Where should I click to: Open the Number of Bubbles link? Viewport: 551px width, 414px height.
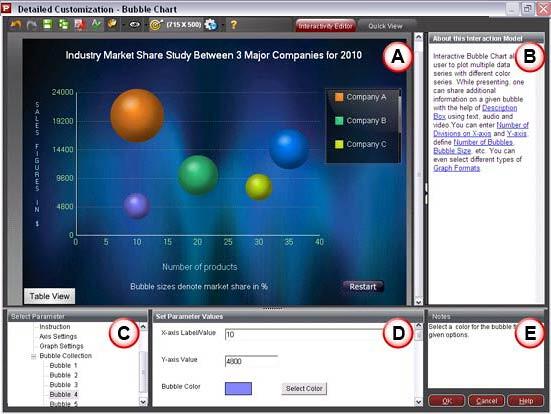(x=483, y=142)
